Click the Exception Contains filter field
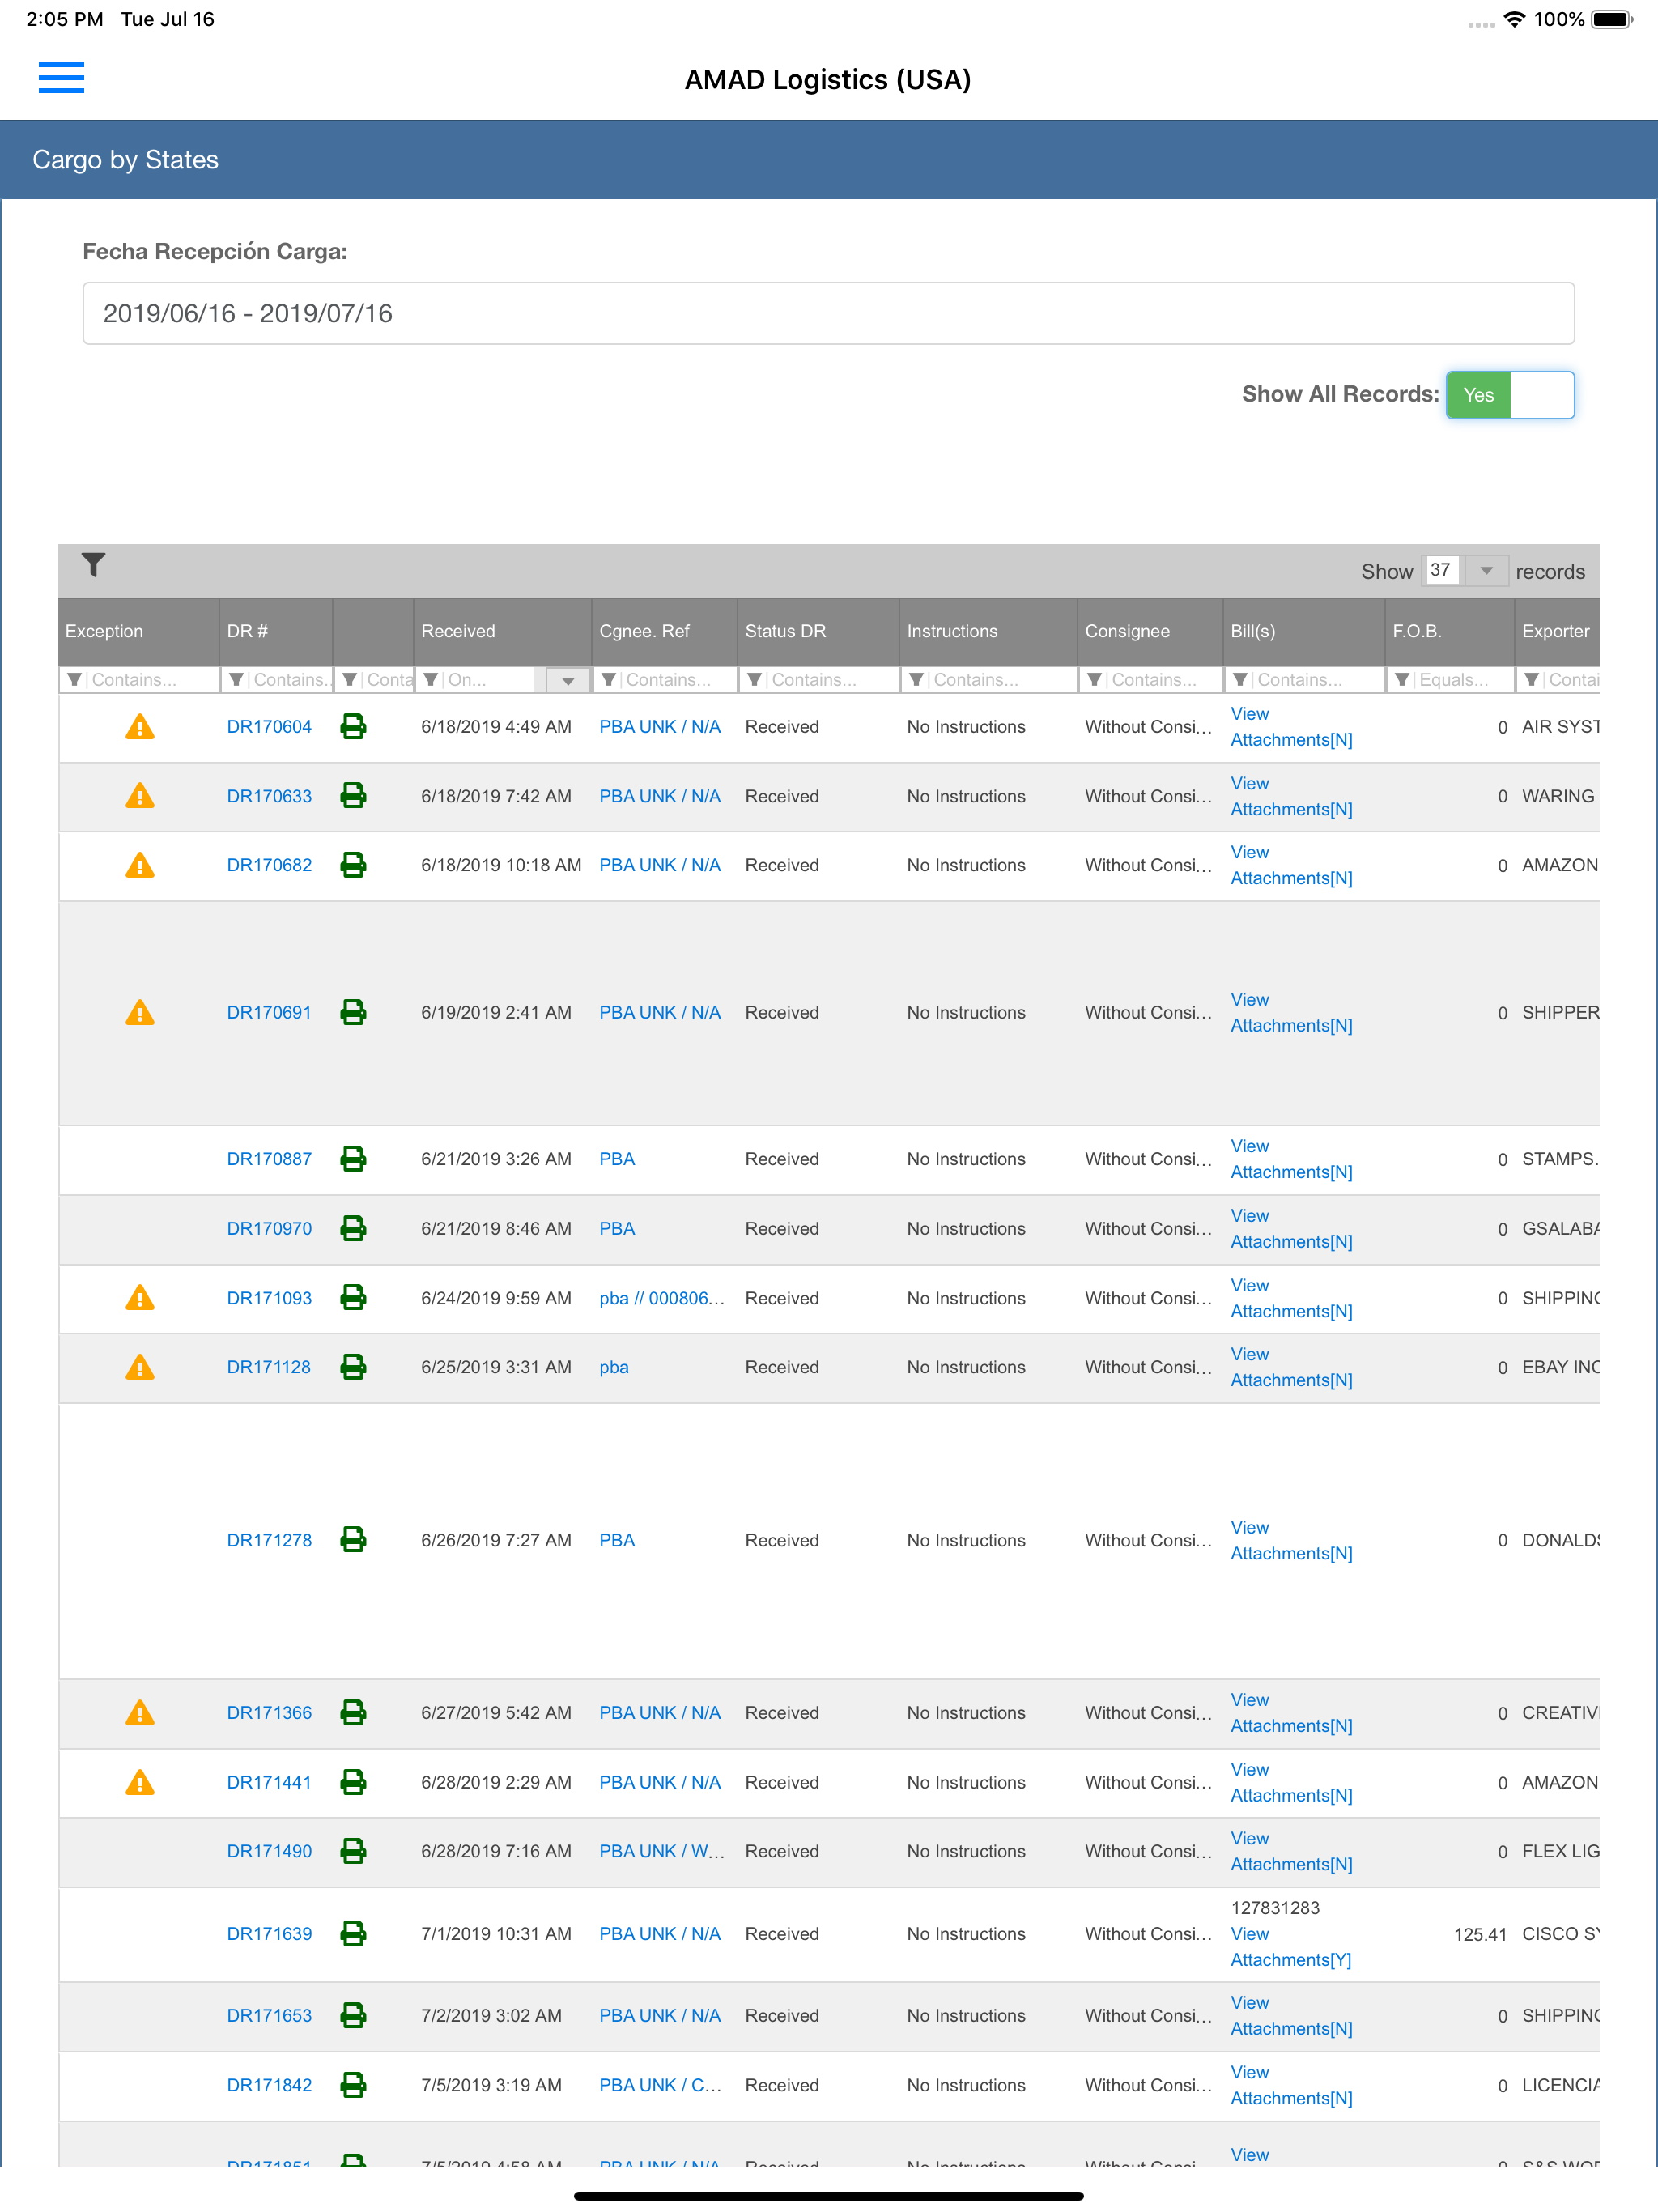The width and height of the screenshot is (1658, 2212). click(139, 680)
